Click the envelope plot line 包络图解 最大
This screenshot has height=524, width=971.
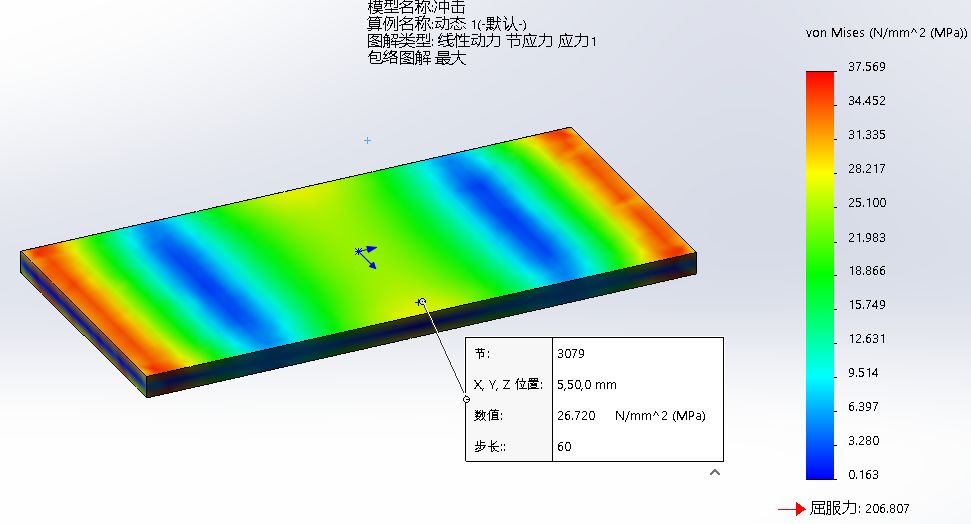pyautogui.click(x=416, y=58)
